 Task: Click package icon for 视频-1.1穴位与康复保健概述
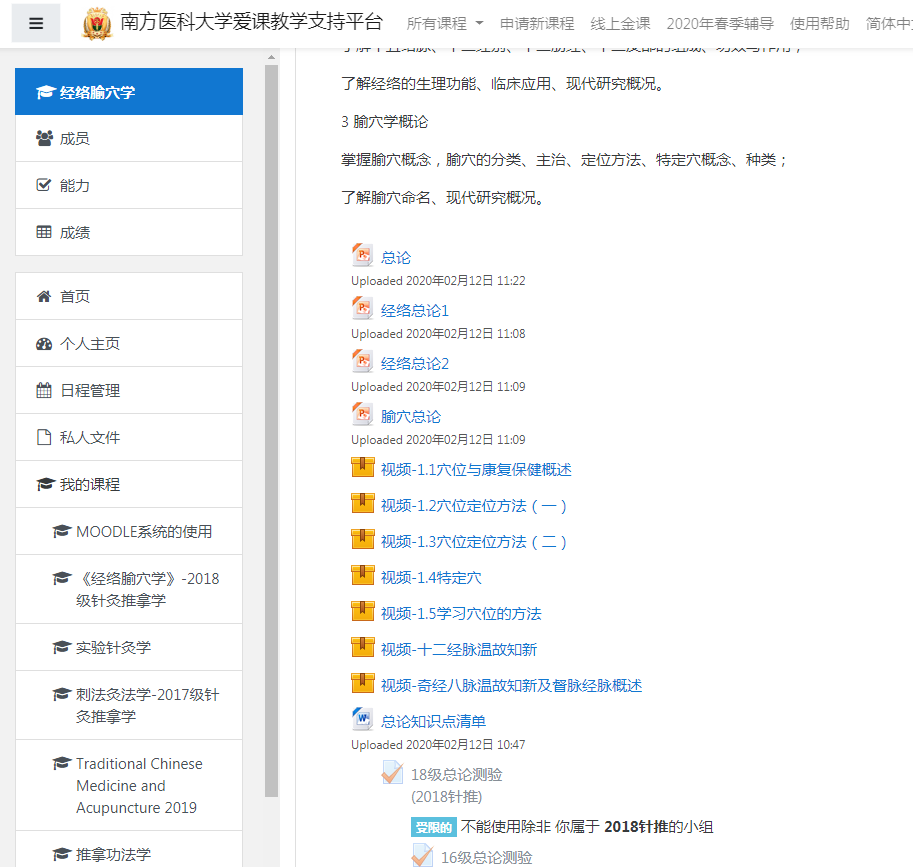coord(362,468)
